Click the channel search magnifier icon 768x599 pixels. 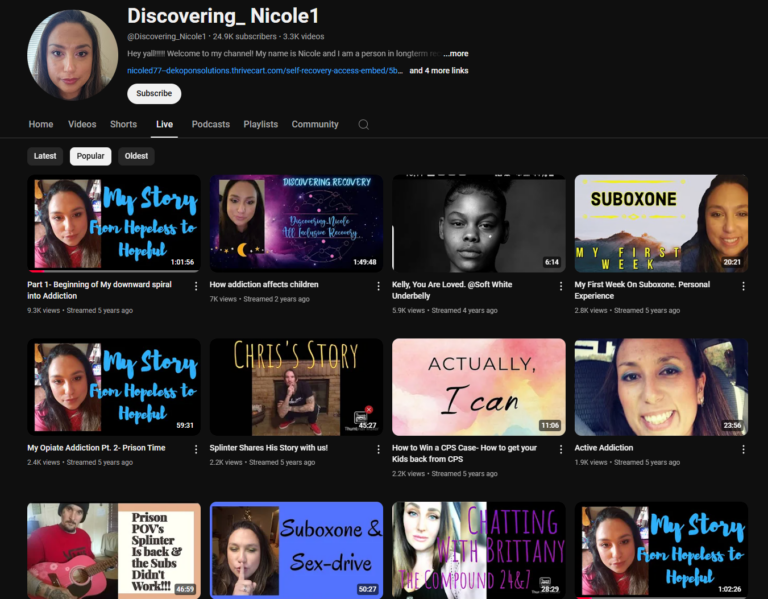coord(363,125)
